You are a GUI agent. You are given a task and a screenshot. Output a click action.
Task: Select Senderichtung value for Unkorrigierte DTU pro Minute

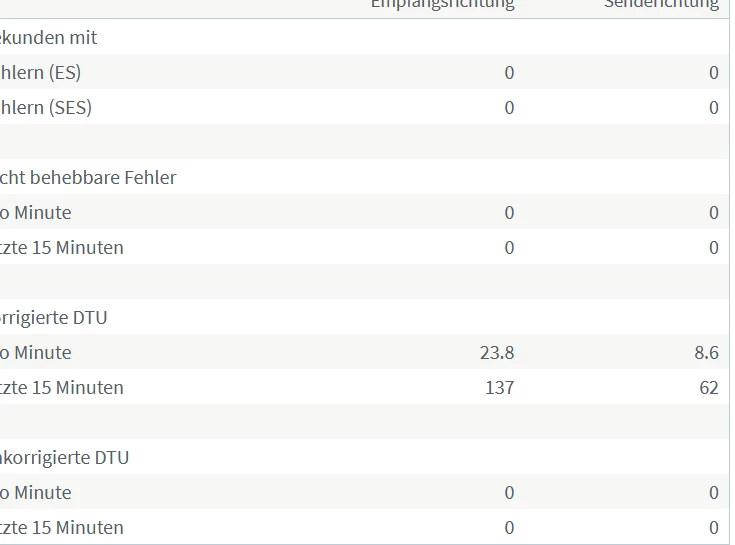(x=713, y=492)
